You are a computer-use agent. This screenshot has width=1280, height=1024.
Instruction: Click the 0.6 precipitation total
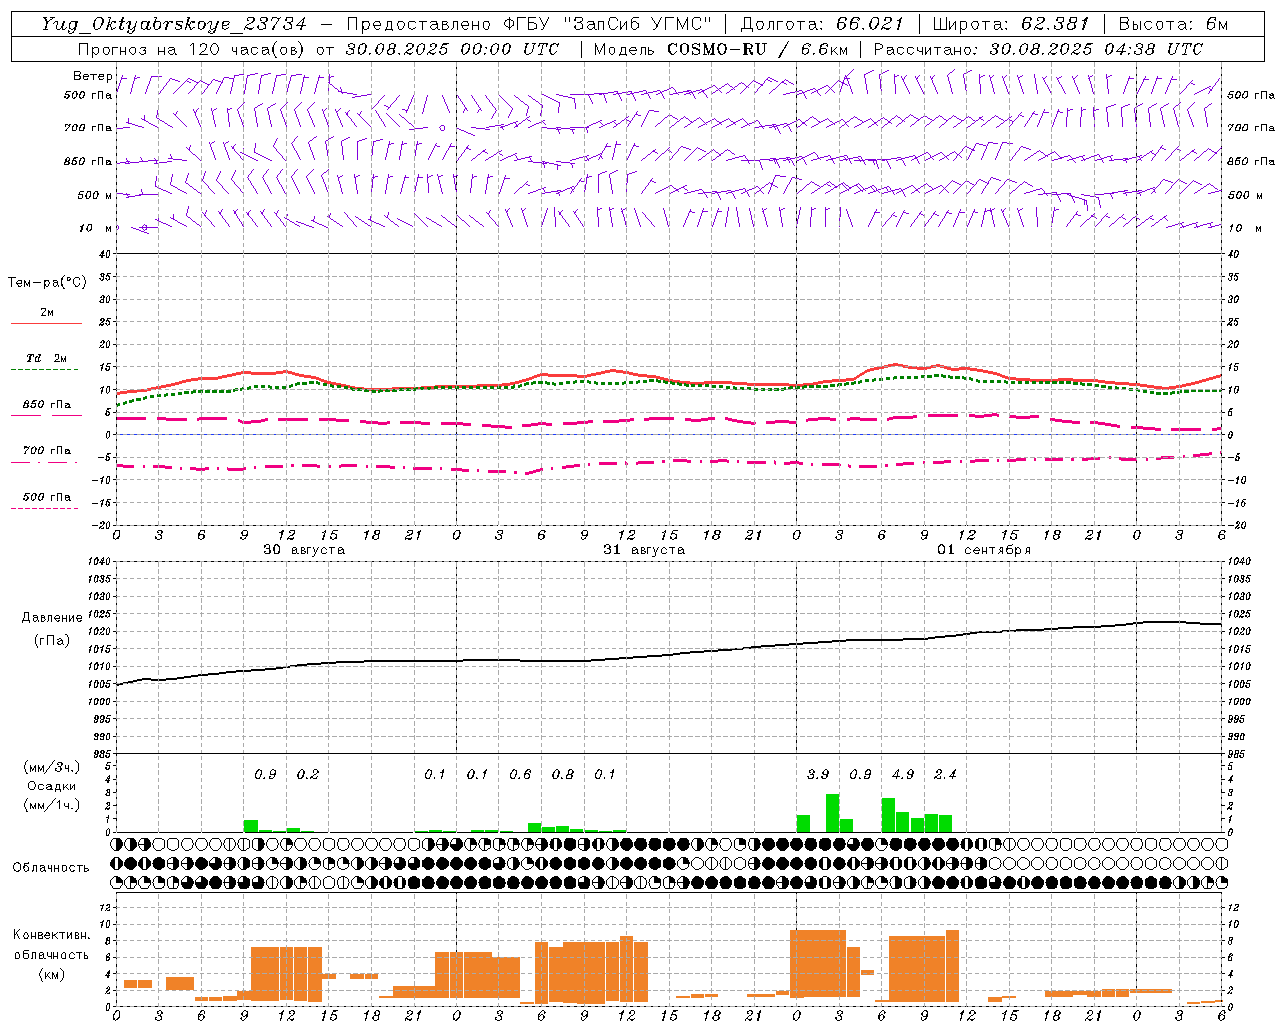[x=520, y=775]
